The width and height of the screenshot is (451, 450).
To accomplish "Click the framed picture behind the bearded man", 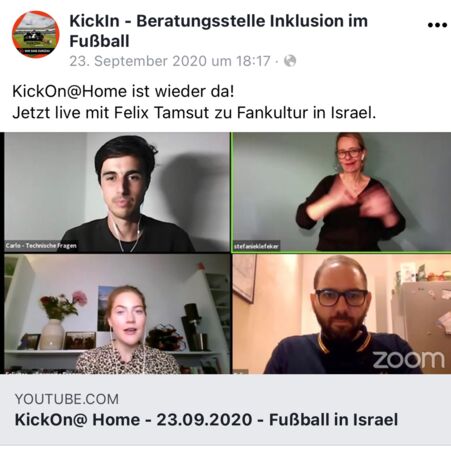I will (244, 277).
